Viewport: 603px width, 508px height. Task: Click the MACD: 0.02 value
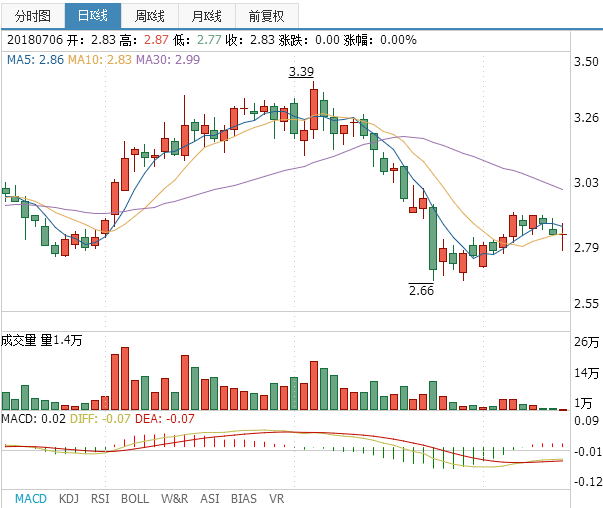[x=33, y=418]
